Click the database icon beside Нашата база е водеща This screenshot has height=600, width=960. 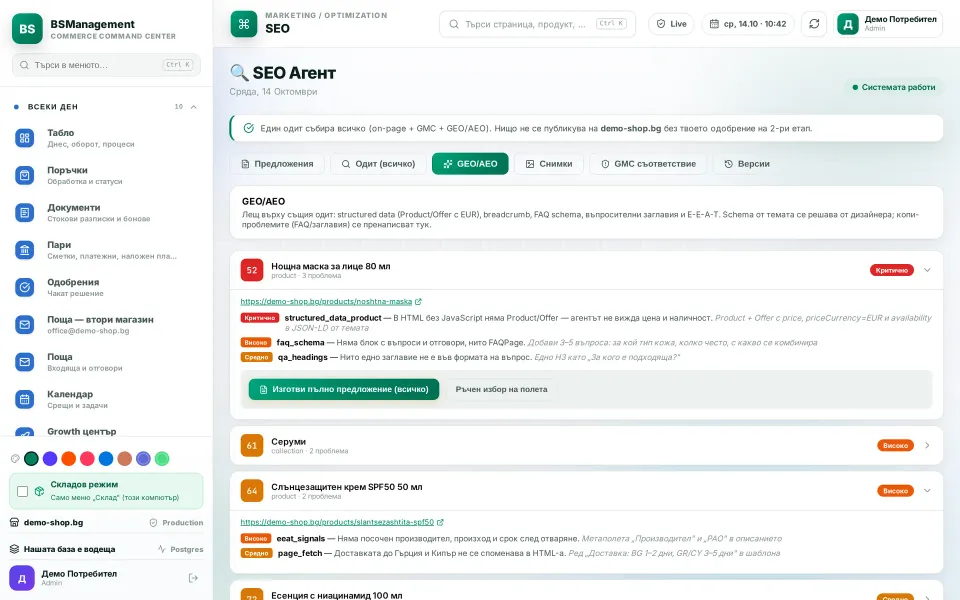[15, 549]
